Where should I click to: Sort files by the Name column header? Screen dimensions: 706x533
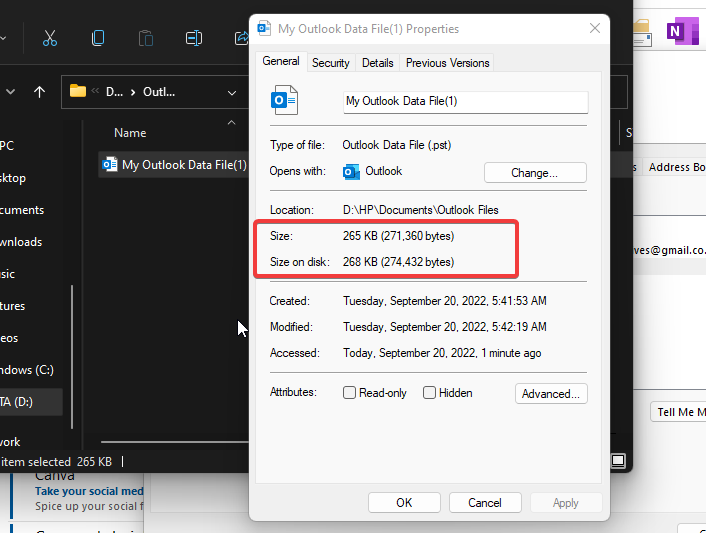(130, 133)
